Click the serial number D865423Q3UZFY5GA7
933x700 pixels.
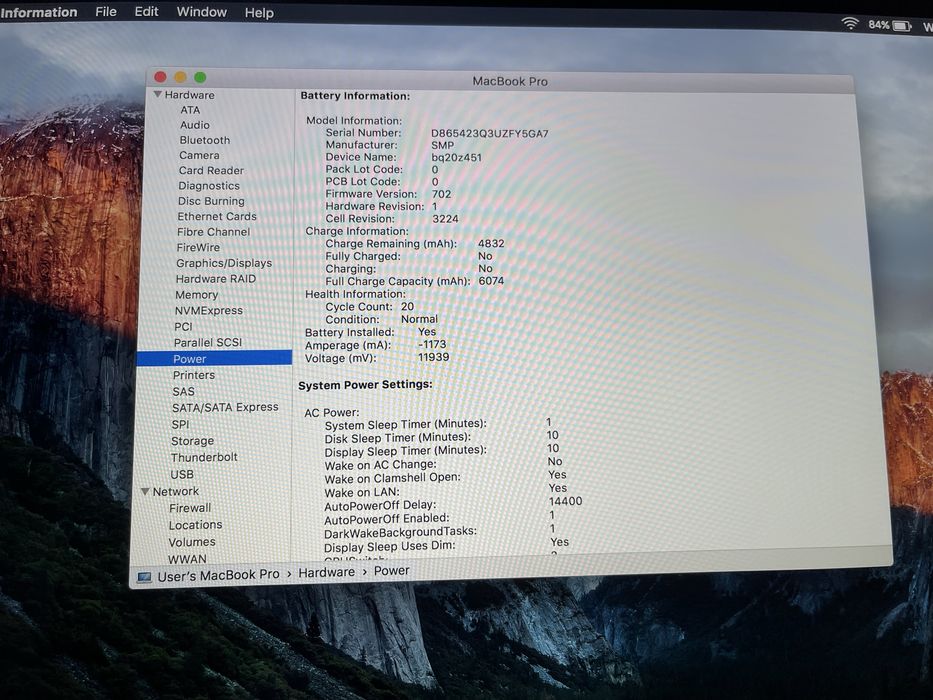pyautogui.click(x=490, y=133)
